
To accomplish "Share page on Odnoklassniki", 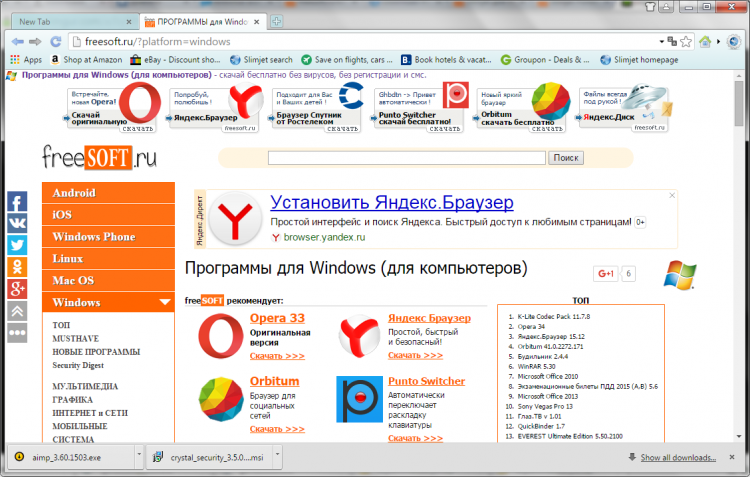I will pos(17,267).
